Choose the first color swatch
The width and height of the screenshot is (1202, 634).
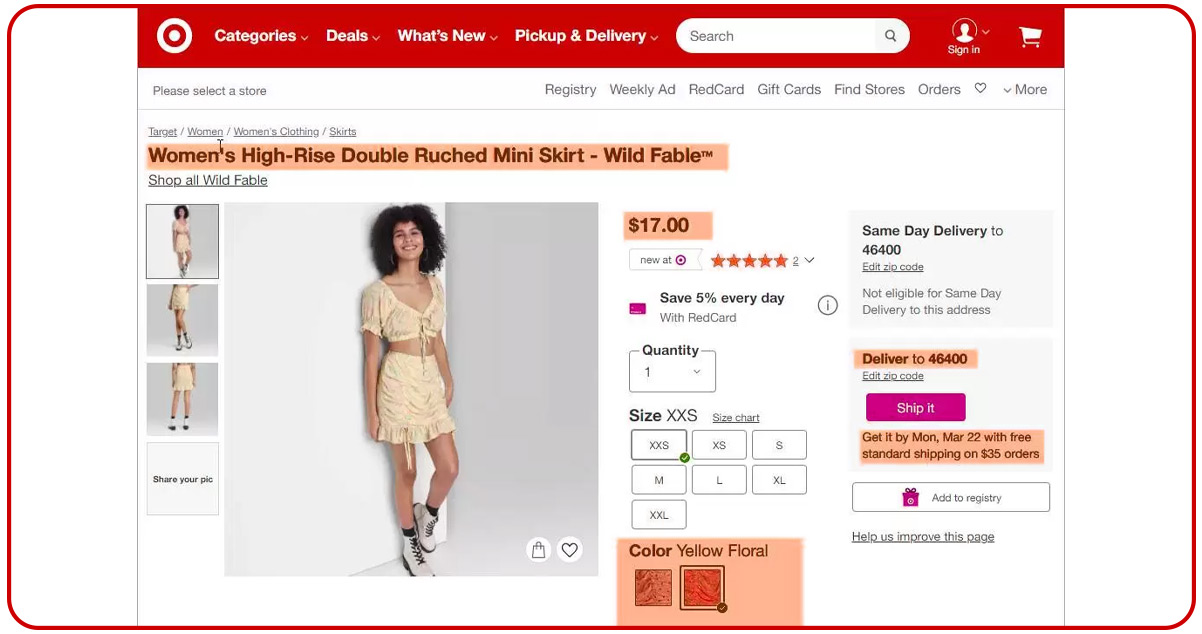tap(653, 587)
